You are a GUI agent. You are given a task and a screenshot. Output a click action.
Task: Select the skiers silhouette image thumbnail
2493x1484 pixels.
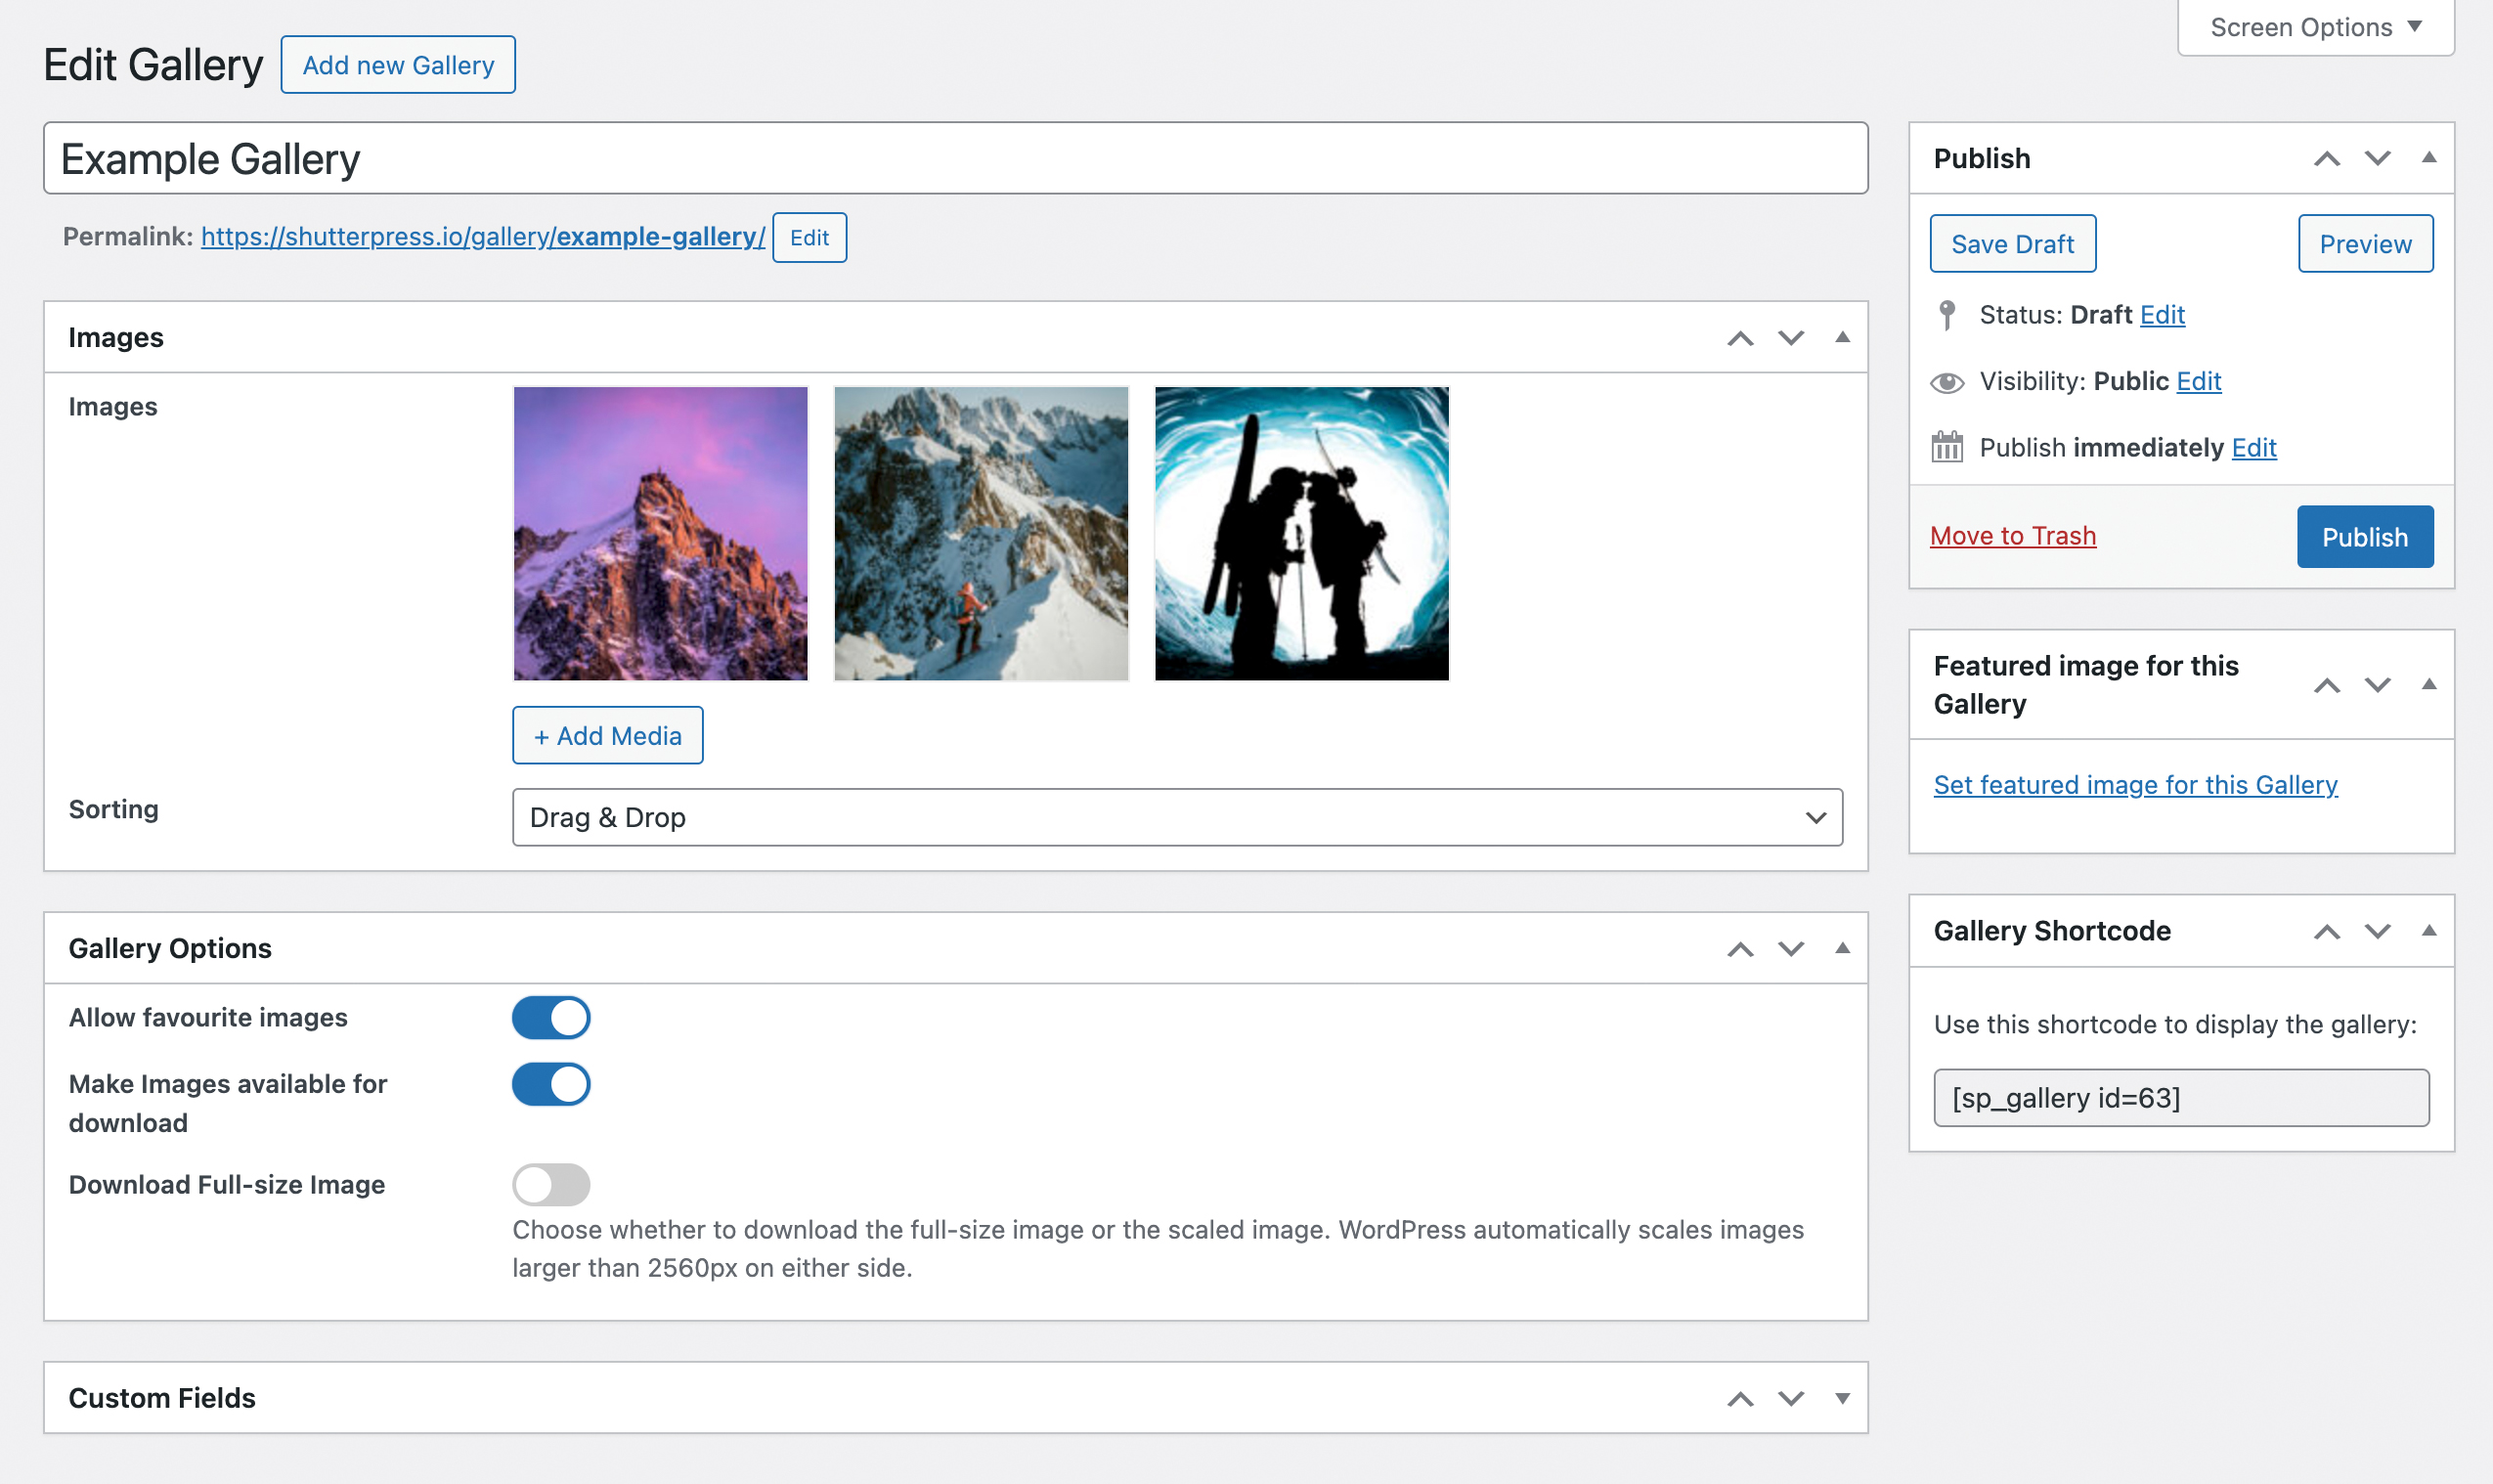point(1301,534)
